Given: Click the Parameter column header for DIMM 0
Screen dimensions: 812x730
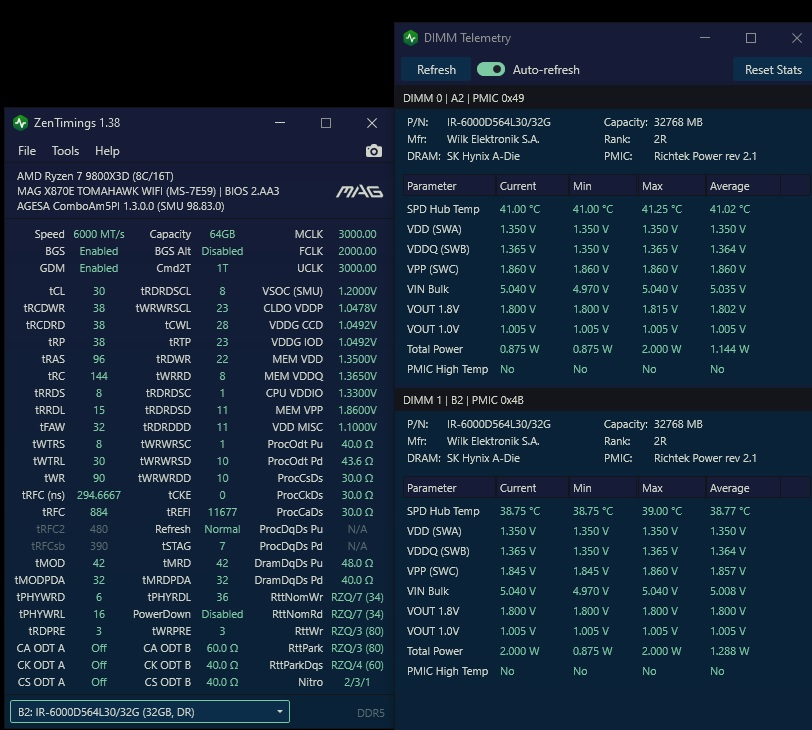Looking at the screenshot, I should click(449, 186).
